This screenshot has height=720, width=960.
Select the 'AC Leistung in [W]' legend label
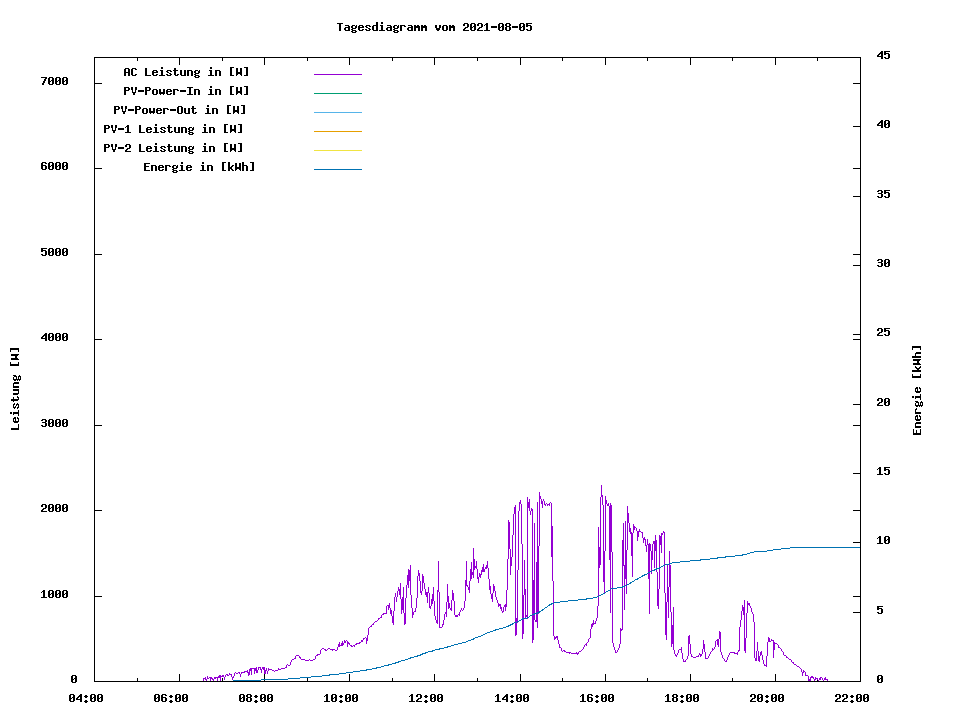click(186, 72)
